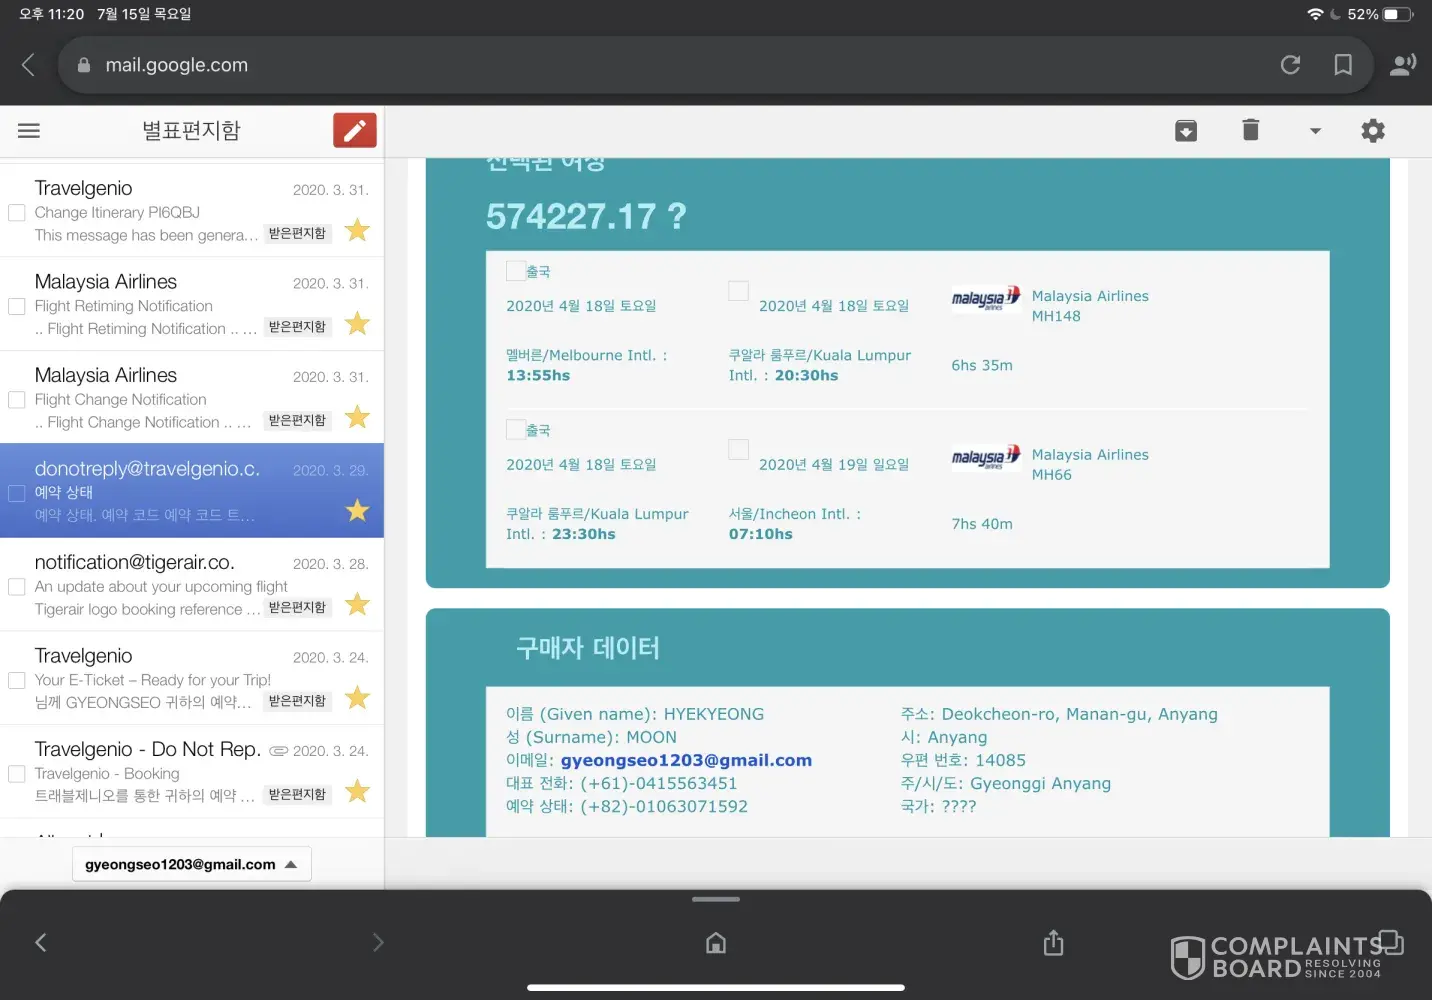Open Travelgenio - Do Not Reply booking email

click(192, 772)
